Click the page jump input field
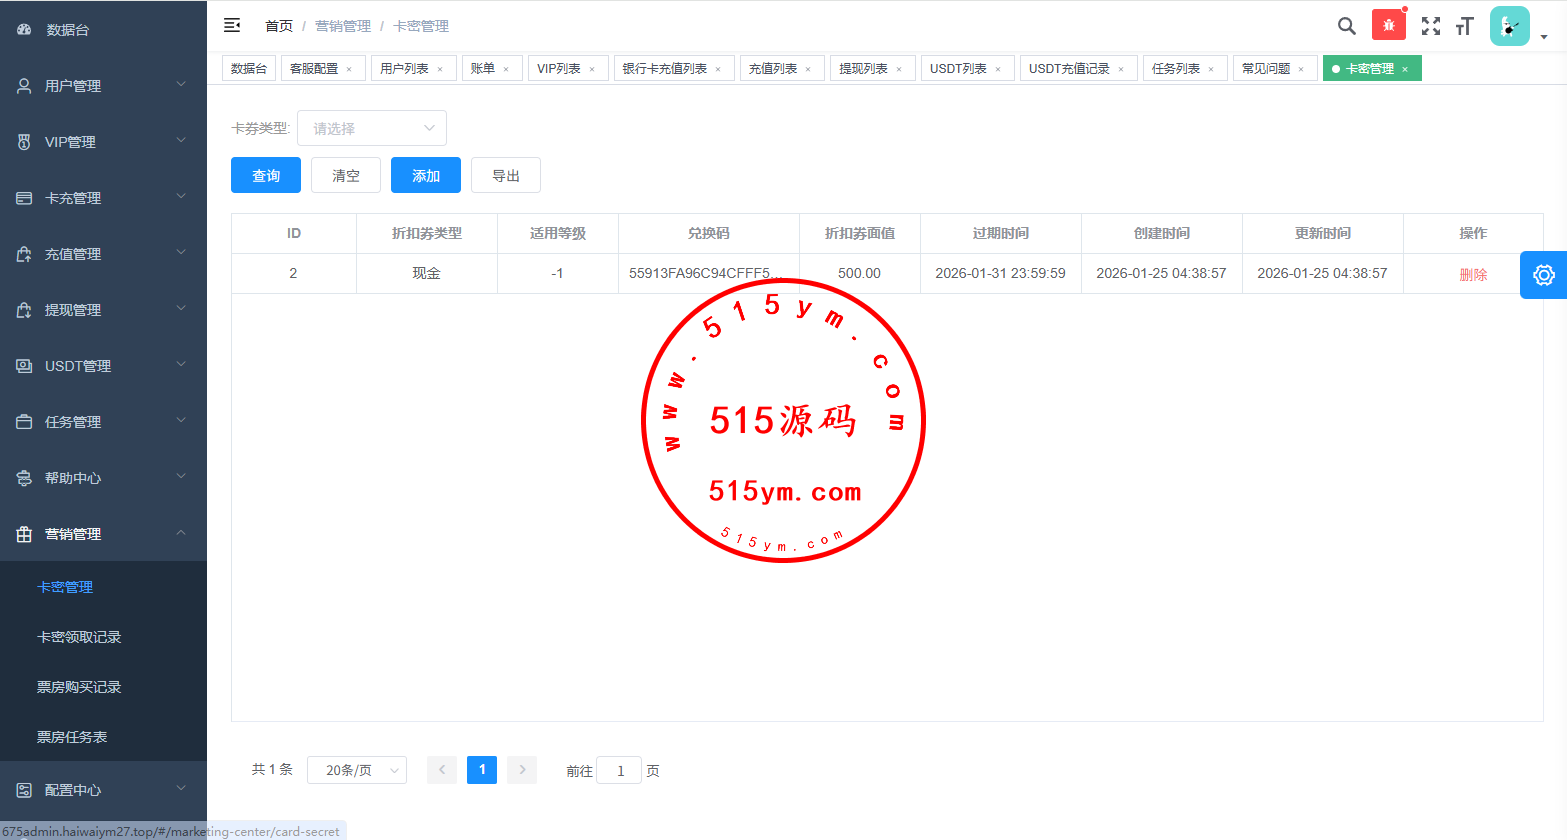The width and height of the screenshot is (1567, 840). (x=619, y=770)
